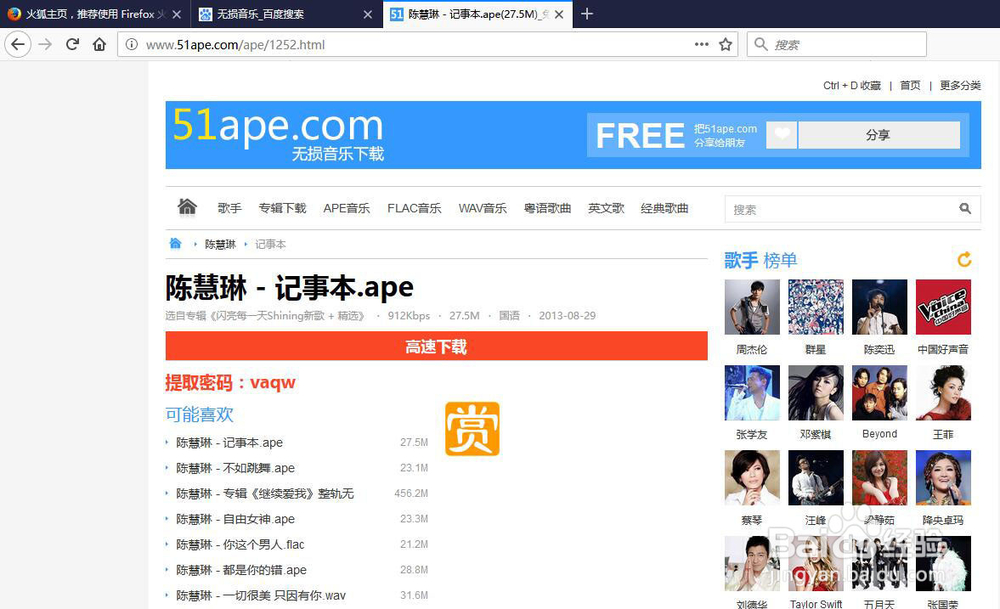Screen dimensions: 1000x609
Task: Open 陈奕迅 singer thumbnail
Action: [x=879, y=307]
